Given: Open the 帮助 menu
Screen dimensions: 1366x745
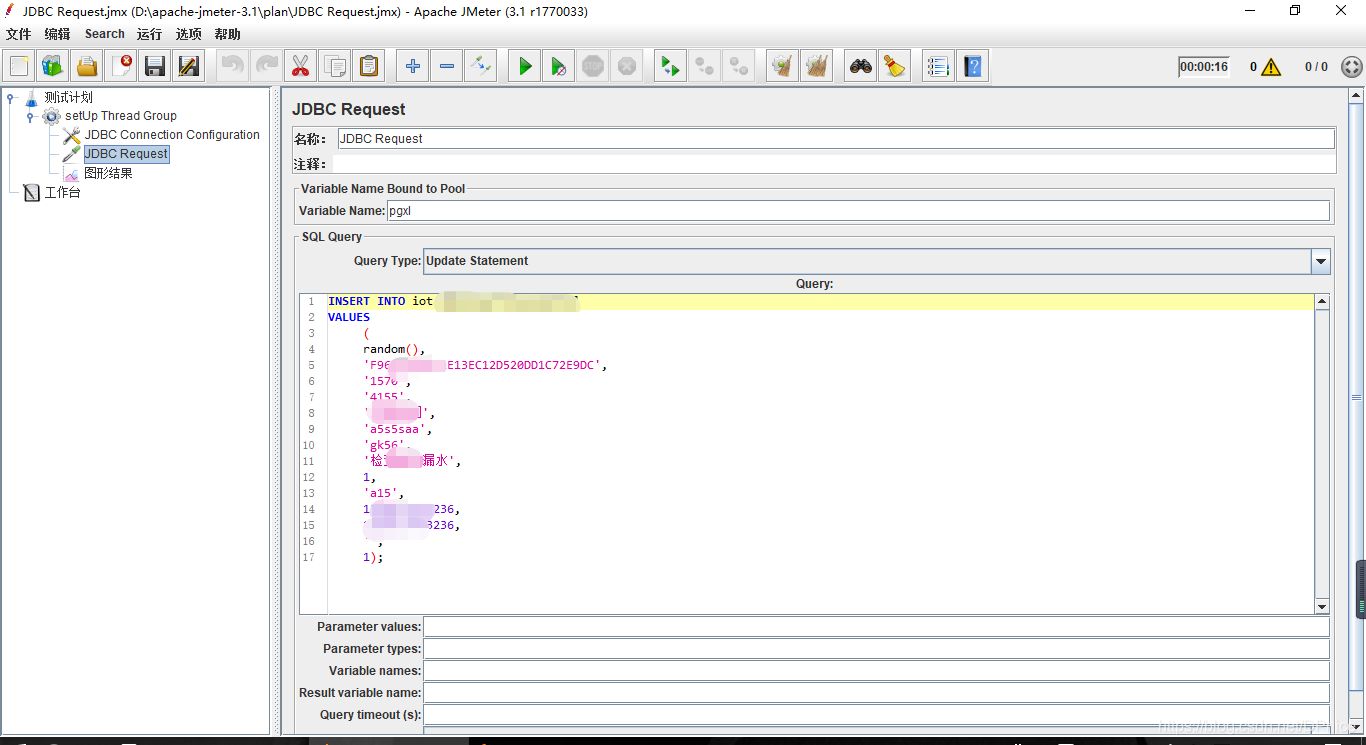Looking at the screenshot, I should (228, 34).
